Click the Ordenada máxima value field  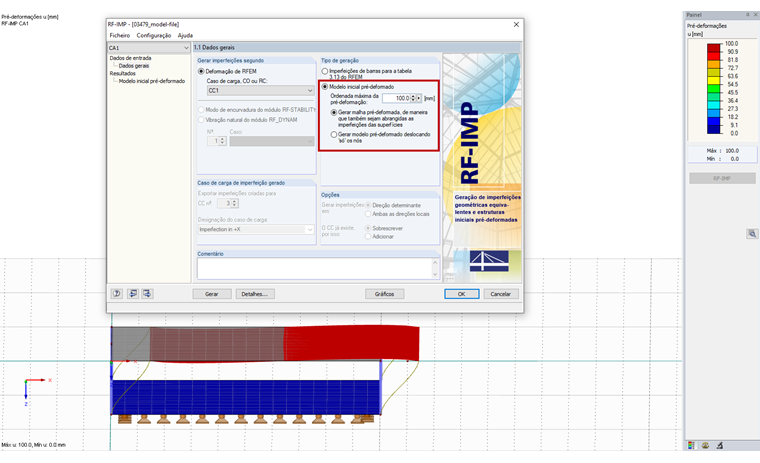(x=396, y=98)
